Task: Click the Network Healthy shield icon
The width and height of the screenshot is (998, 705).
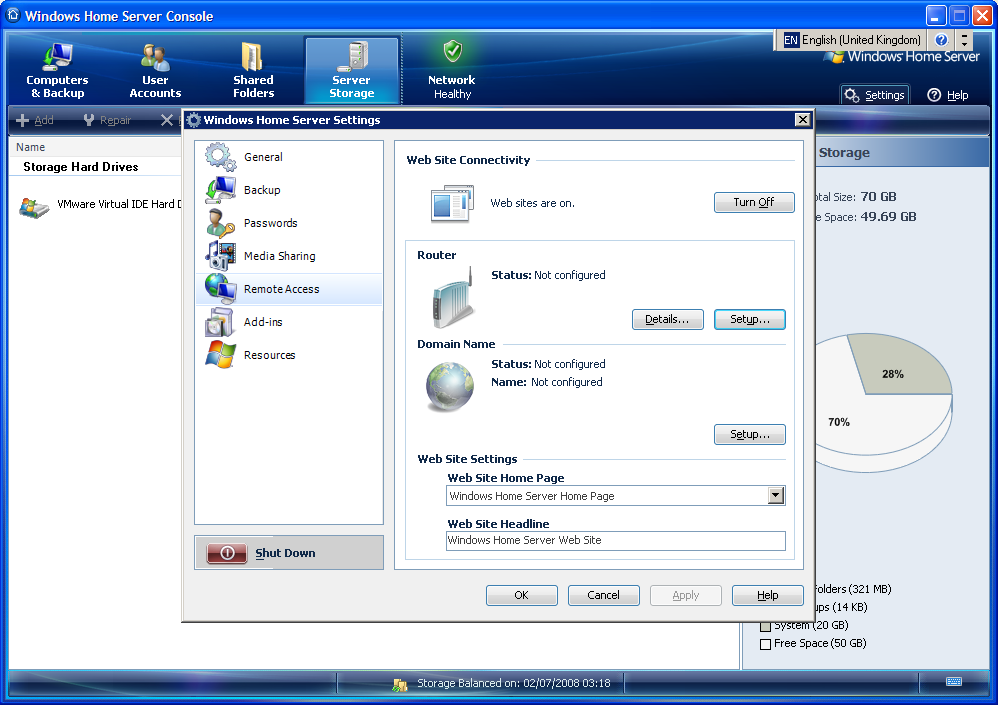Action: (452, 53)
